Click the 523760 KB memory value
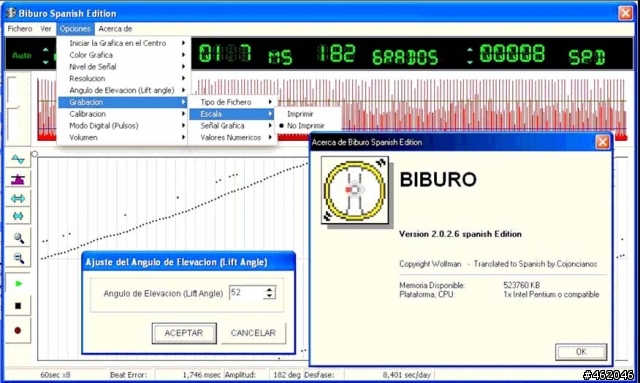Viewport: 640px width, 383px height. click(522, 285)
